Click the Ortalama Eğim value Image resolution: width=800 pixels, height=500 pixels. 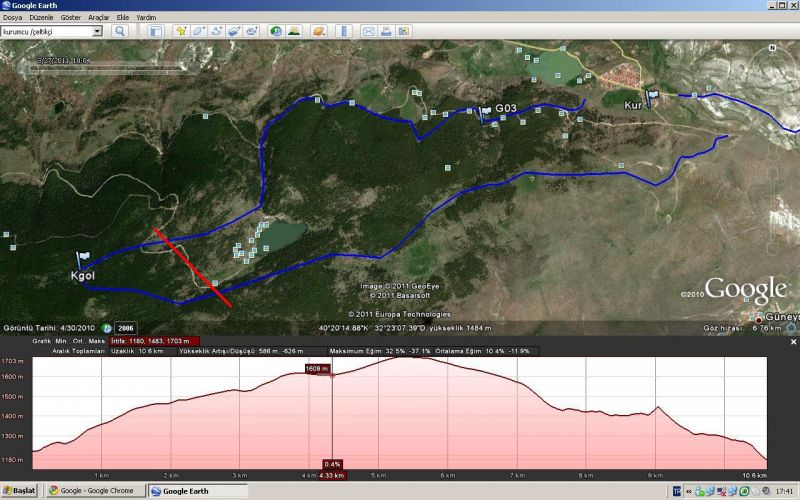(483, 351)
